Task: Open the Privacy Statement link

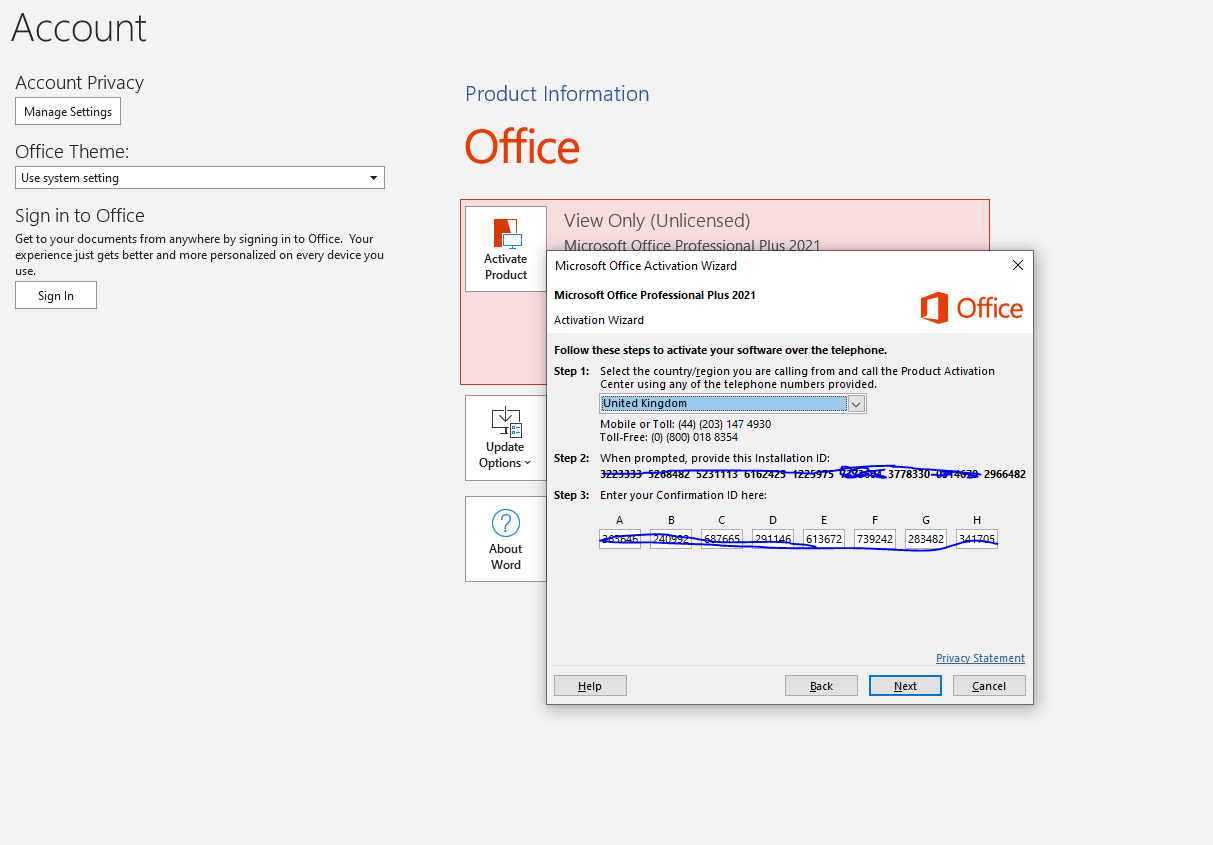Action: click(980, 658)
